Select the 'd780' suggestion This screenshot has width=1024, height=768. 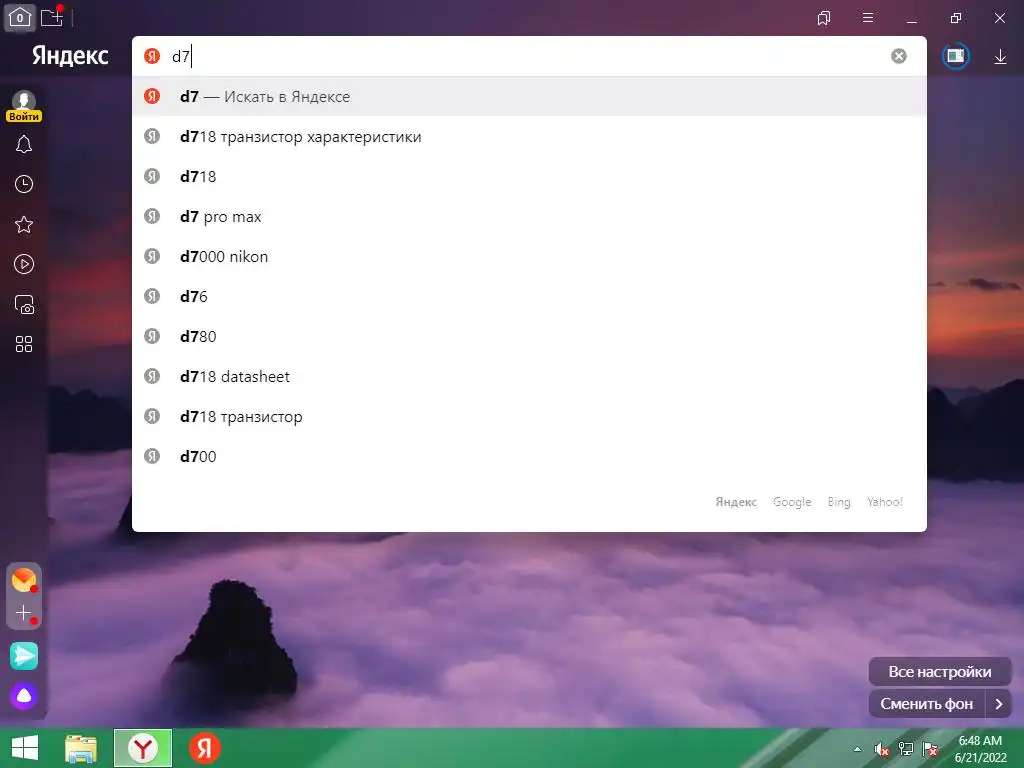(x=529, y=336)
